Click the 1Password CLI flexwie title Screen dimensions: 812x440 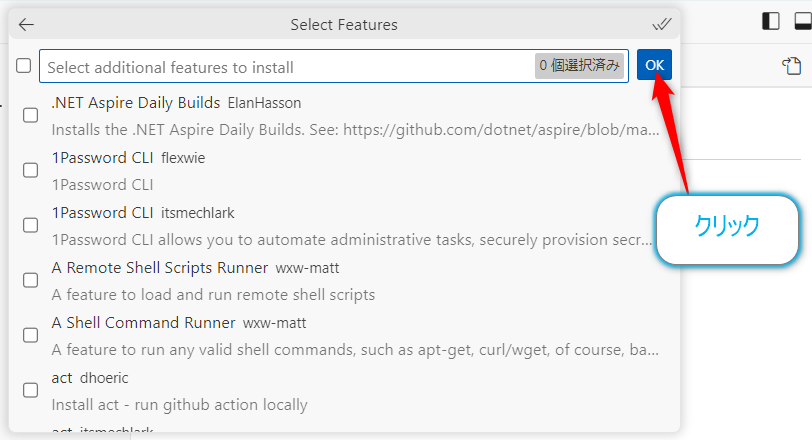(x=128, y=158)
